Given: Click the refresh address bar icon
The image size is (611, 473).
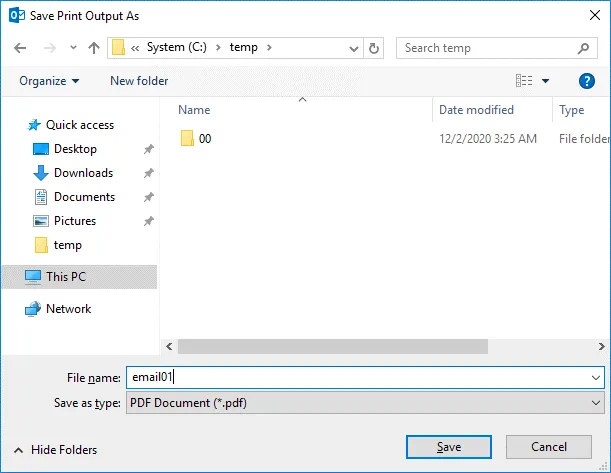Looking at the screenshot, I should (374, 48).
